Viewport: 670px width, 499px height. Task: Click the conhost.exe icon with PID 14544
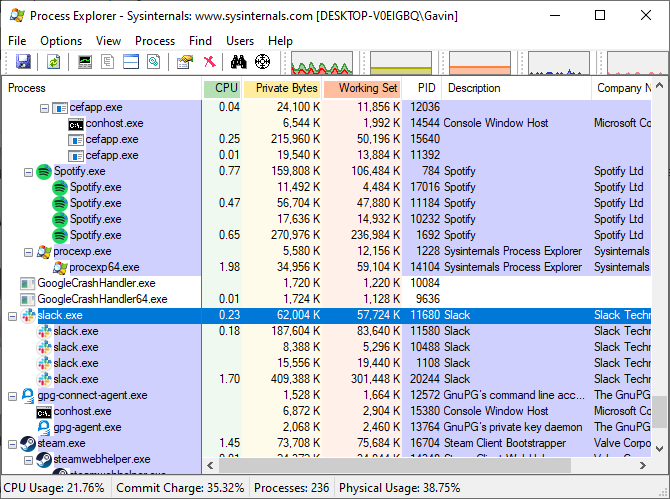(76, 124)
